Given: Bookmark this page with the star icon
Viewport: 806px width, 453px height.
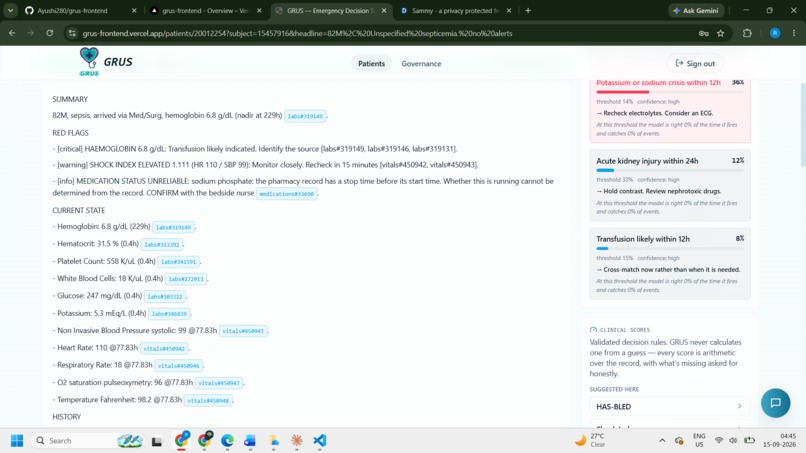Looking at the screenshot, I should point(721,33).
